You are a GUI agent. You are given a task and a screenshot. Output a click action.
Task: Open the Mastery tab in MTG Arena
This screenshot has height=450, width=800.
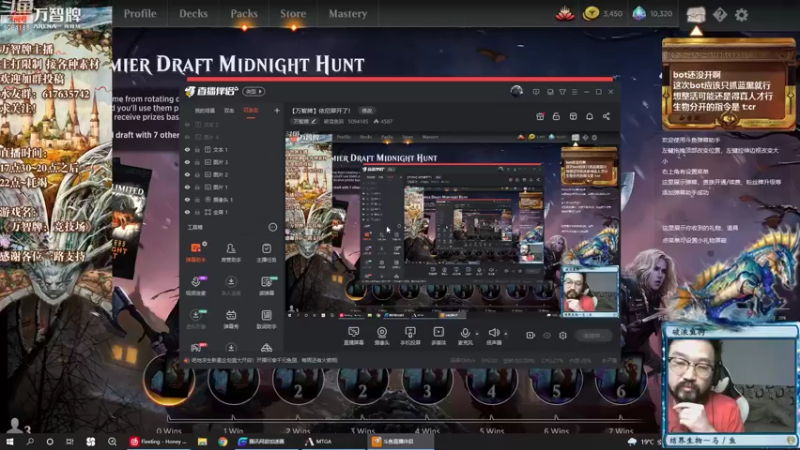347,14
